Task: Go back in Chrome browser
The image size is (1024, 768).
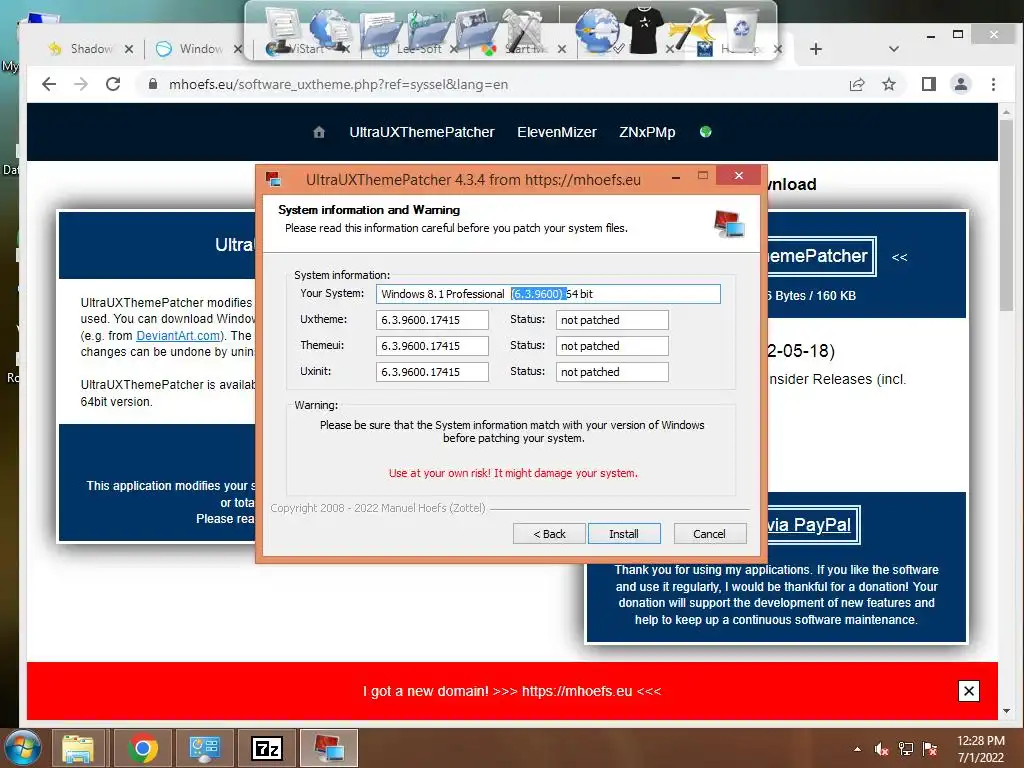Action: 49,84
